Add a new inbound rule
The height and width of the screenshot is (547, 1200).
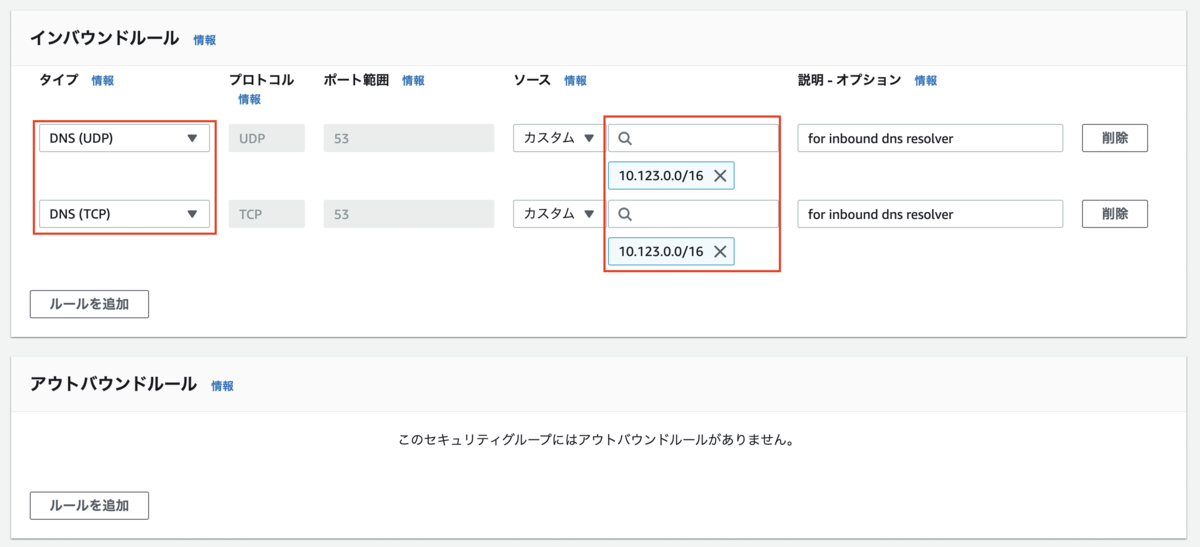click(89, 304)
